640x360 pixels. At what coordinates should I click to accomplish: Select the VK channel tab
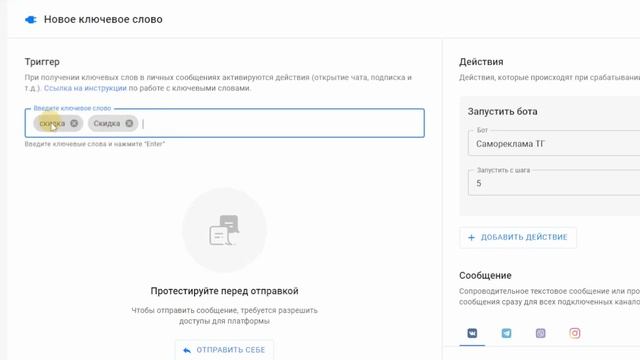(472, 333)
